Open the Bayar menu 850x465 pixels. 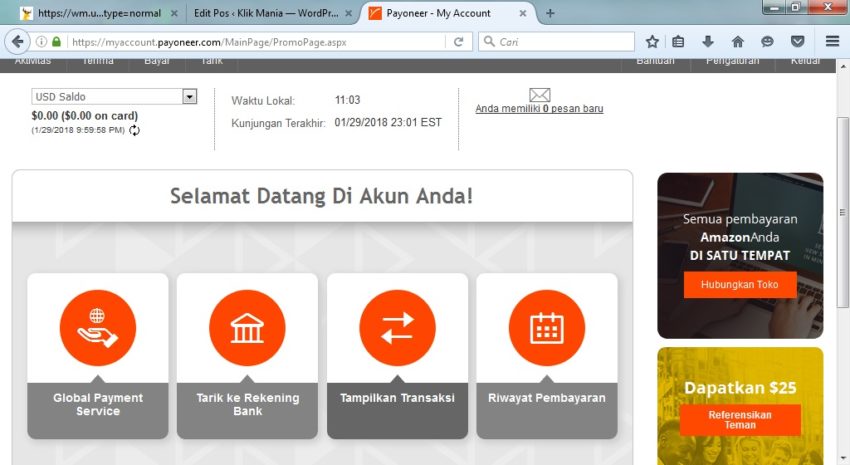(x=157, y=62)
